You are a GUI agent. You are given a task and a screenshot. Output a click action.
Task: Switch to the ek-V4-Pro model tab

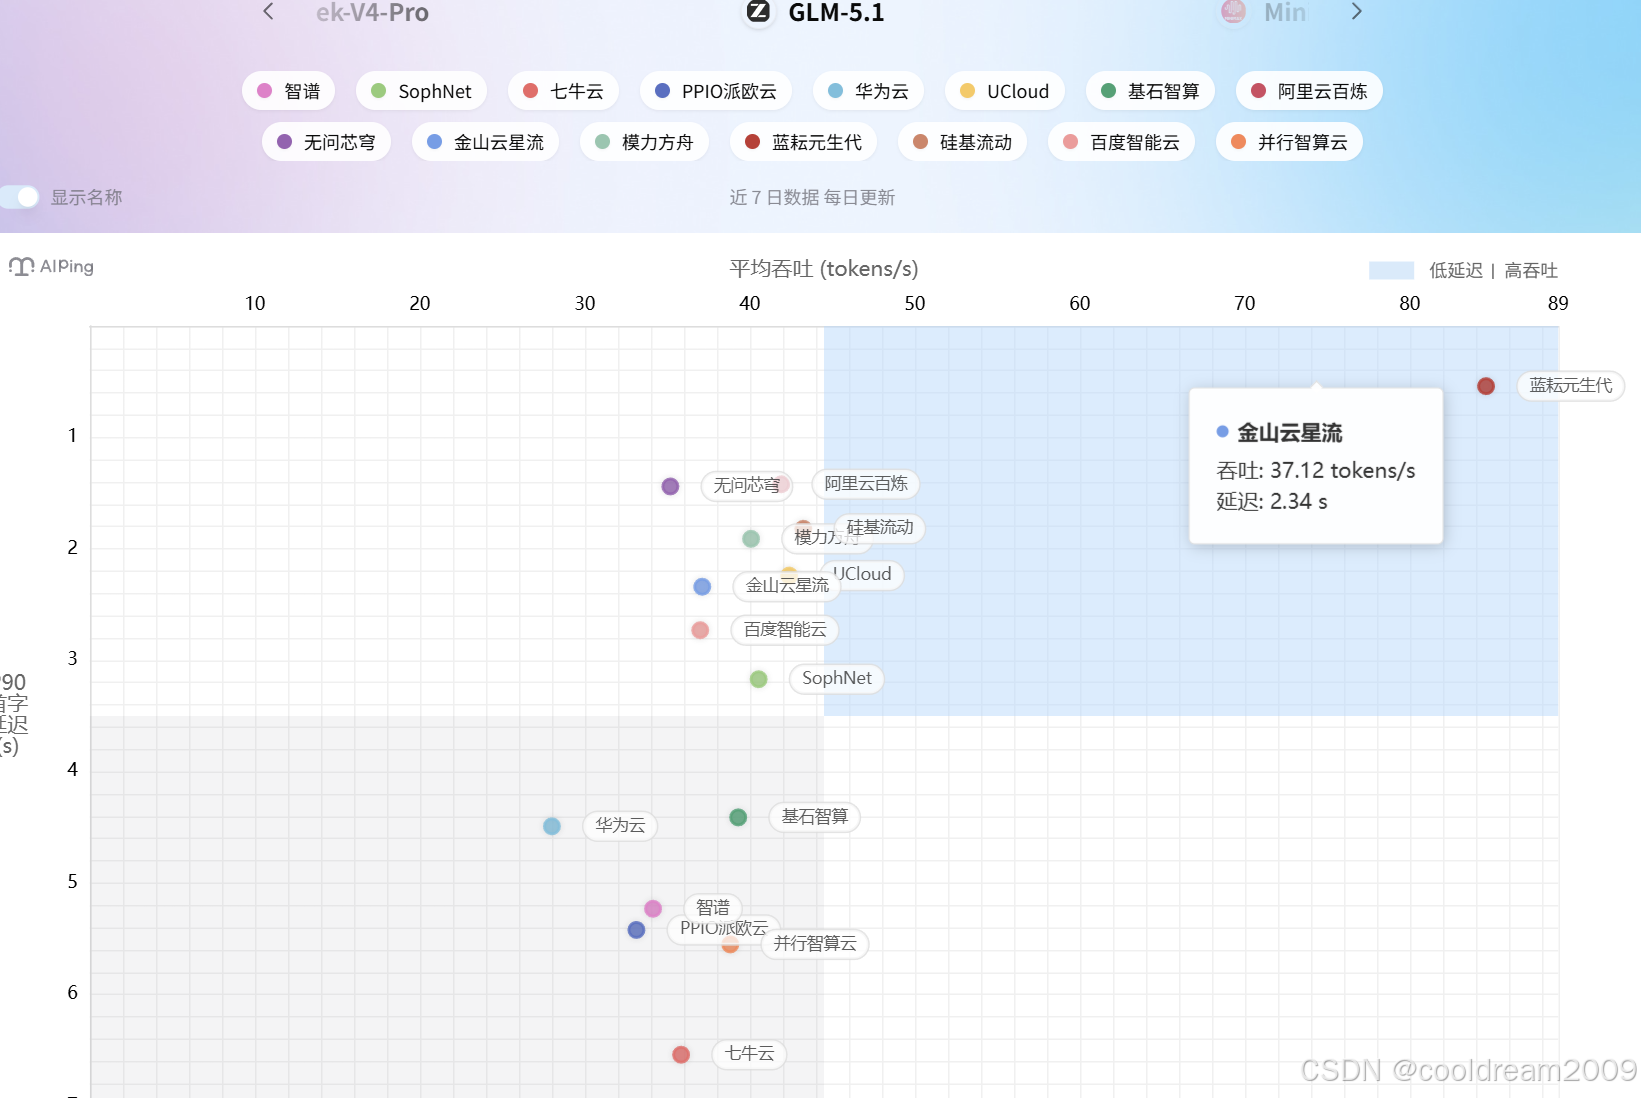(372, 12)
